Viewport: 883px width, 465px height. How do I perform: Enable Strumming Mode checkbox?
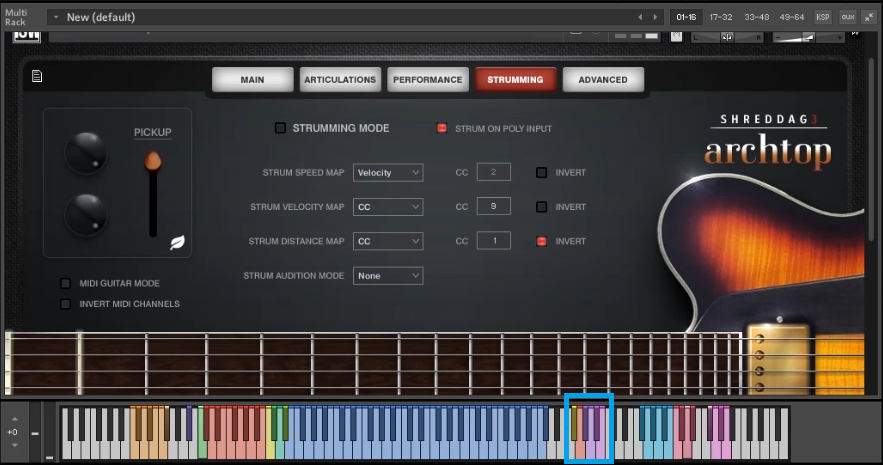(x=280, y=128)
